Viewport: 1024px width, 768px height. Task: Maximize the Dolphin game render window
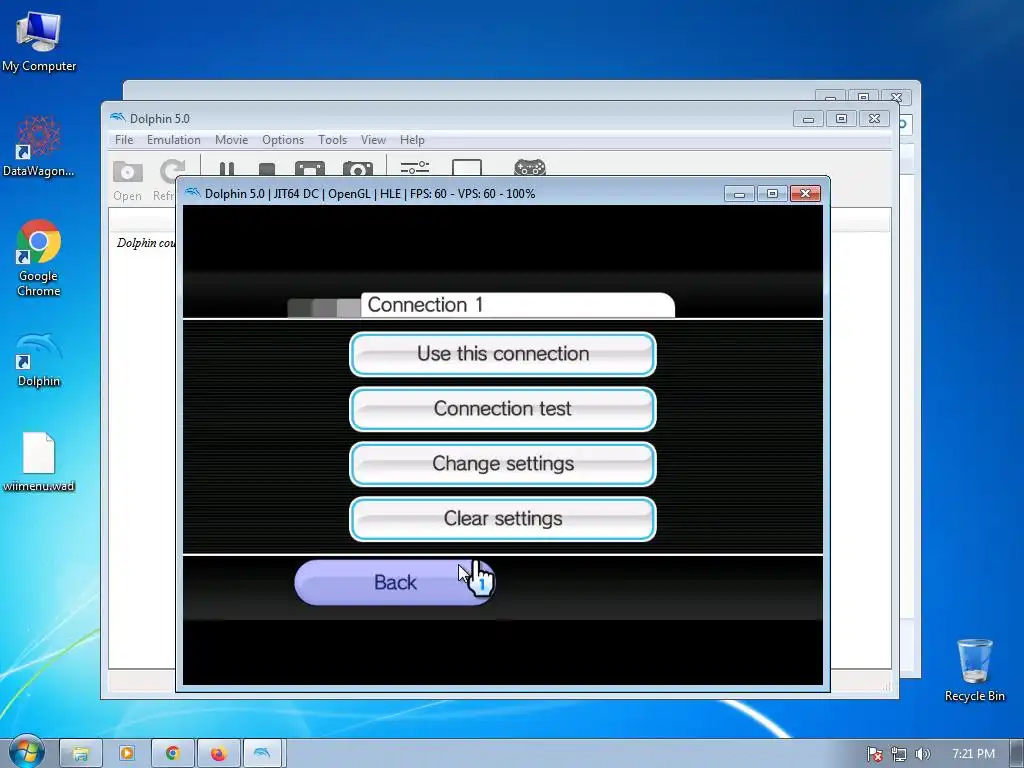pyautogui.click(x=772, y=193)
